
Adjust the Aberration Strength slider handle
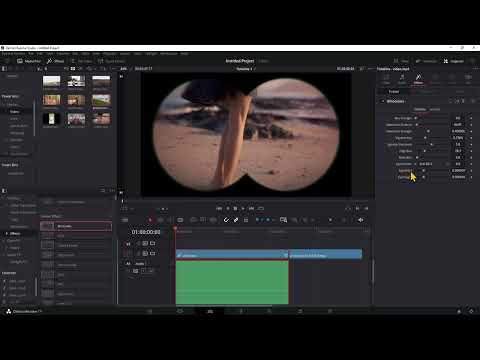click(x=428, y=131)
